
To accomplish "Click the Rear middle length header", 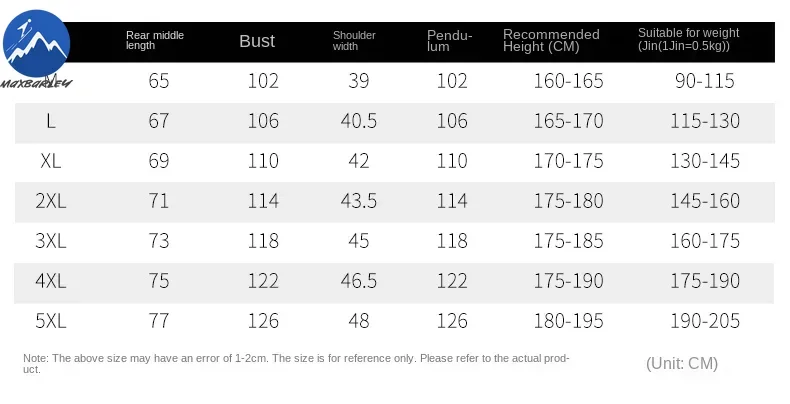I will coord(155,40).
